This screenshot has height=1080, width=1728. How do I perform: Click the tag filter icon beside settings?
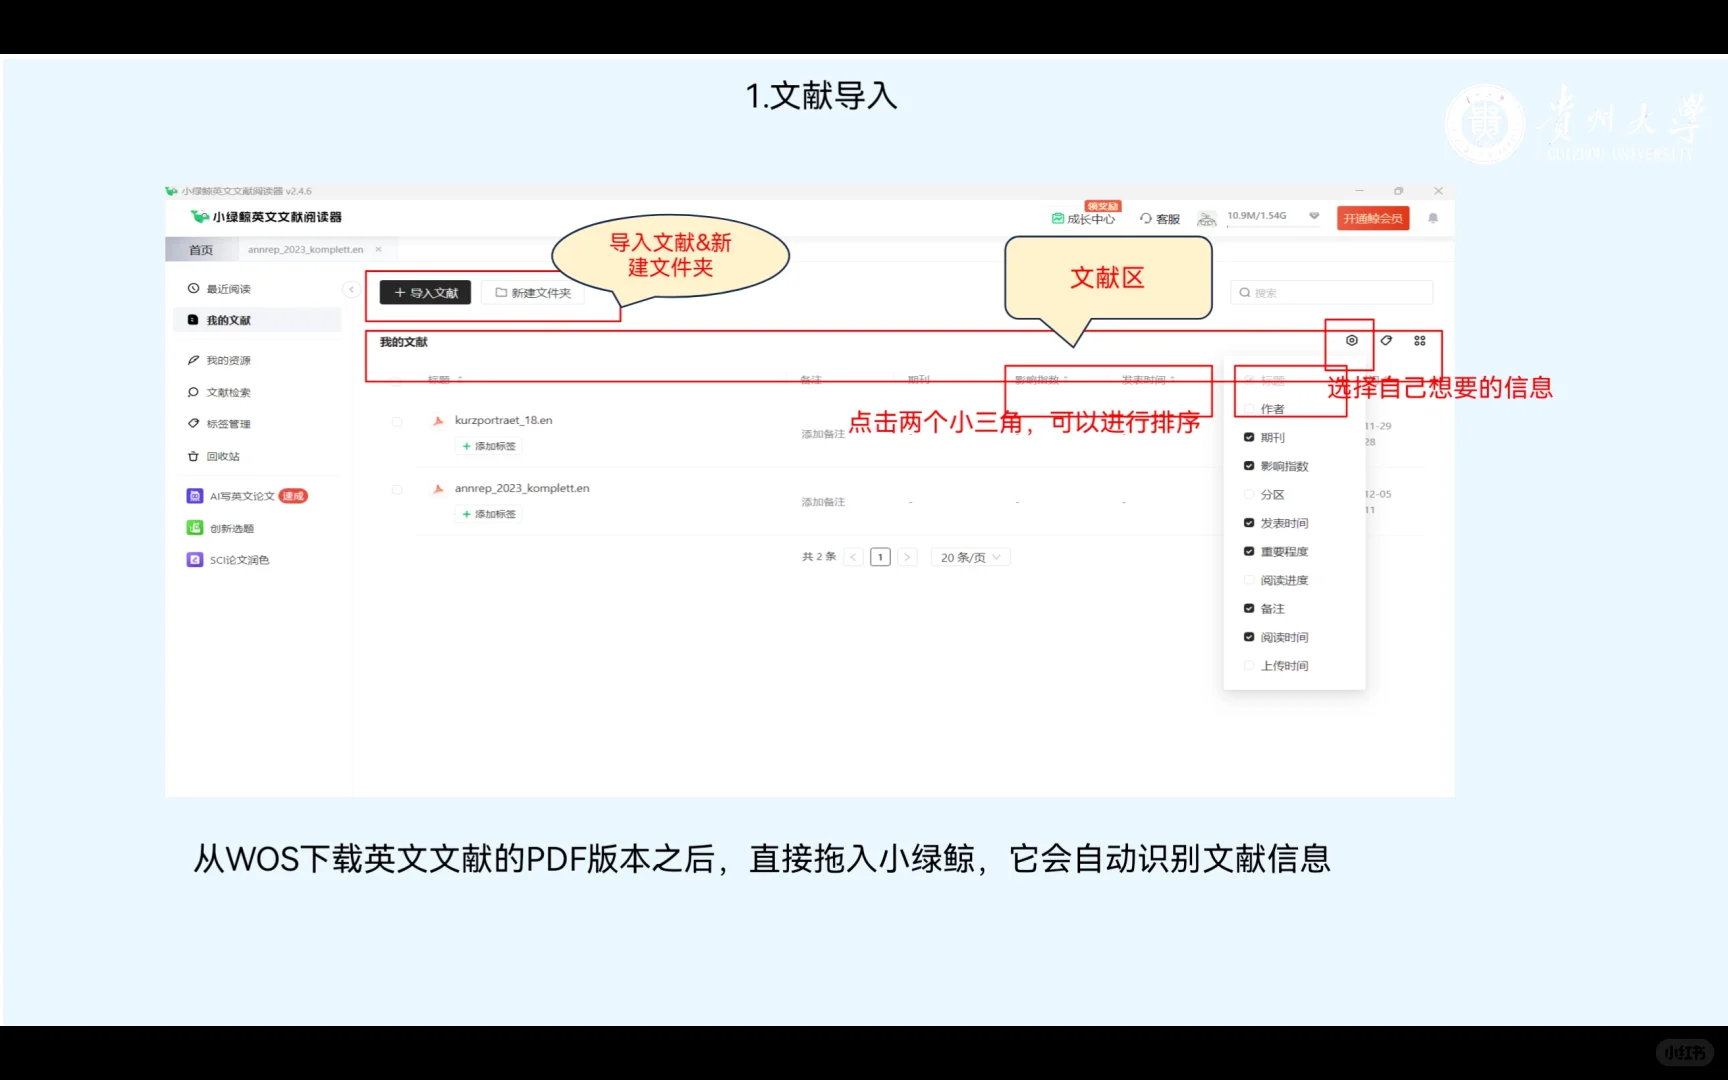click(x=1386, y=340)
